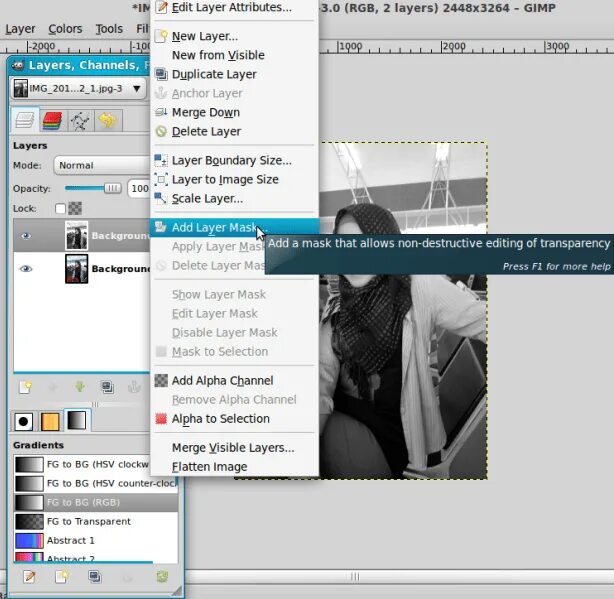Image resolution: width=614 pixels, height=599 pixels.
Task: Select Abstract 1 gradient
Action: [x=96, y=541]
